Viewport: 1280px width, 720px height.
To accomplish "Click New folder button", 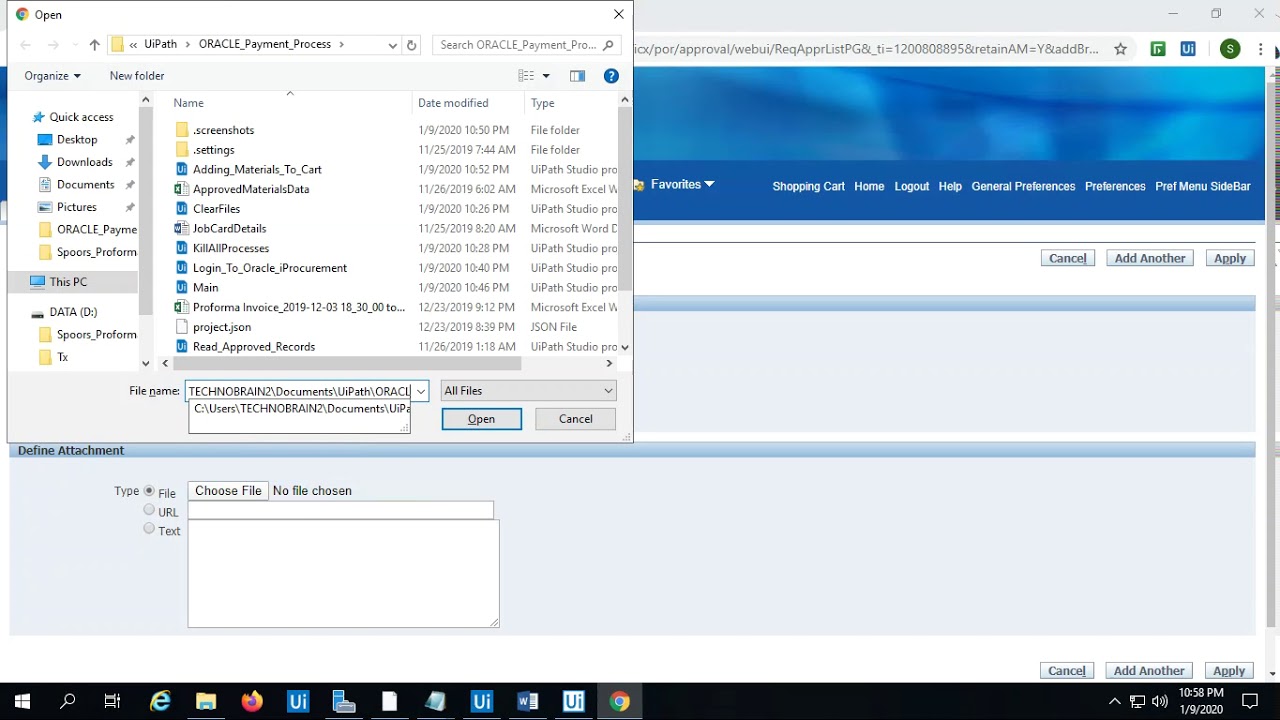I will [137, 76].
